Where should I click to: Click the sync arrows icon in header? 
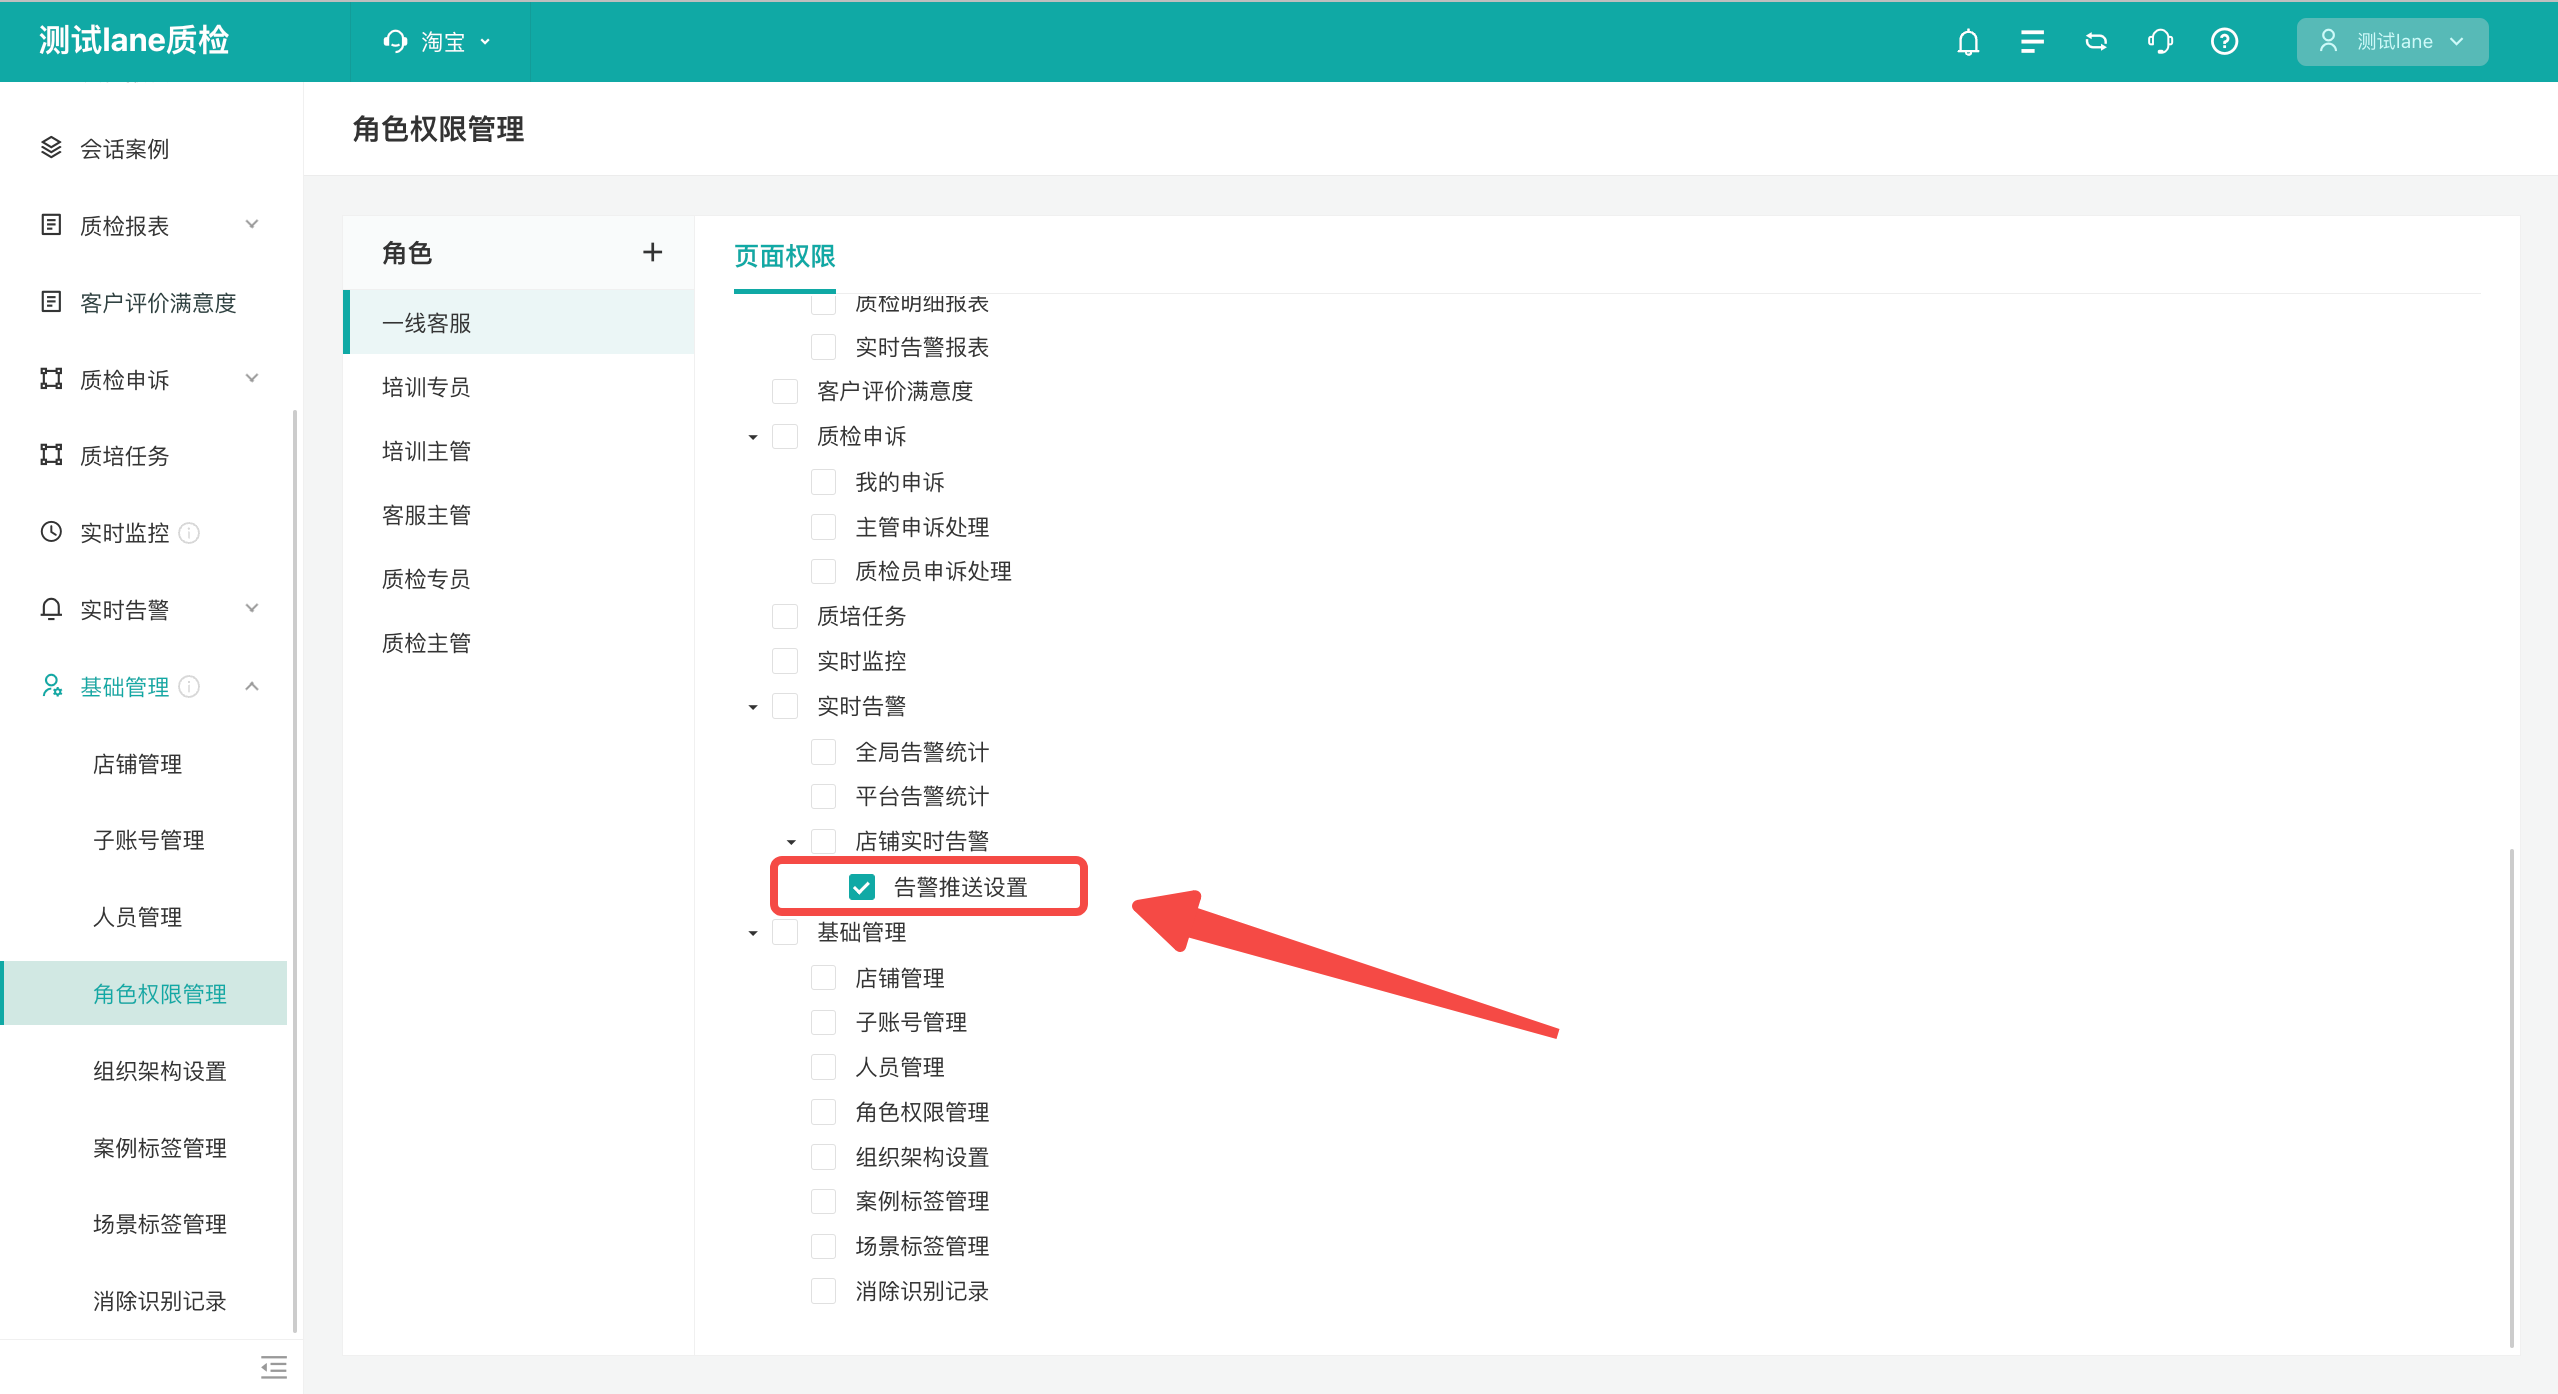[x=2096, y=41]
